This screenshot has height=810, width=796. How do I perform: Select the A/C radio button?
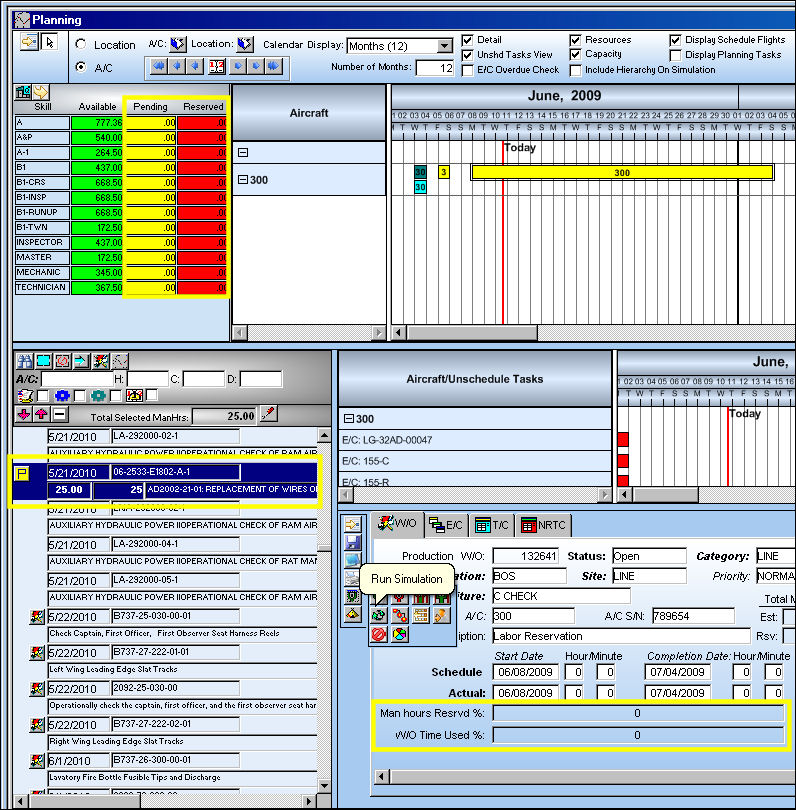(x=81, y=67)
